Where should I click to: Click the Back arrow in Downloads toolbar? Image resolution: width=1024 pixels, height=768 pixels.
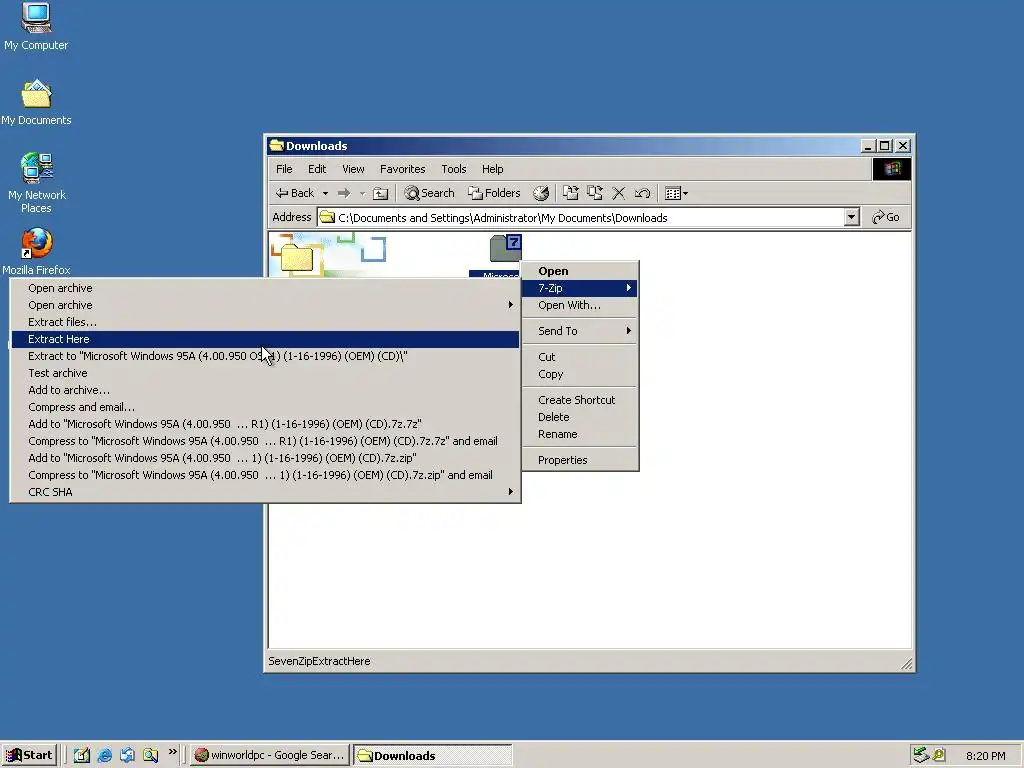pyautogui.click(x=295, y=193)
